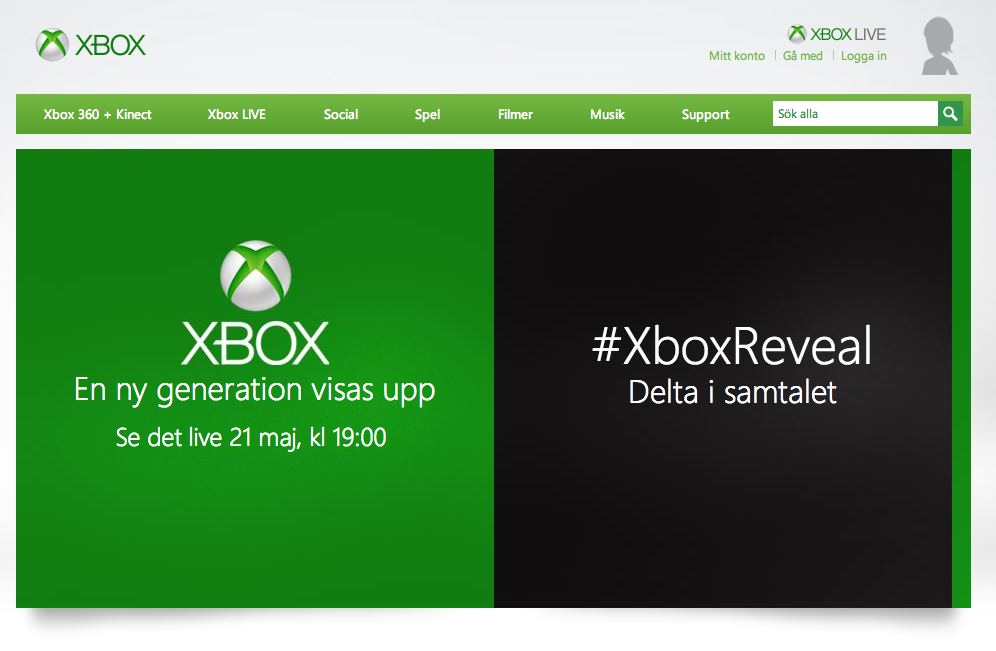Viewport: 996px width, 651px height.
Task: Click the text 'En ny generation visas upp'
Action: pyautogui.click(x=255, y=391)
